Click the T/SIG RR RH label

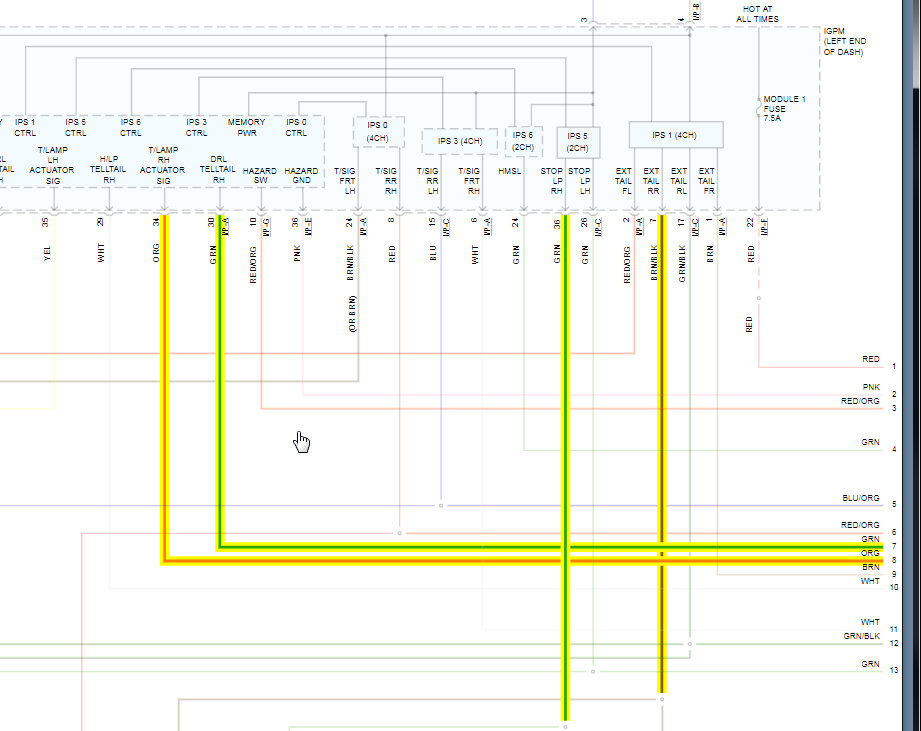[x=386, y=181]
